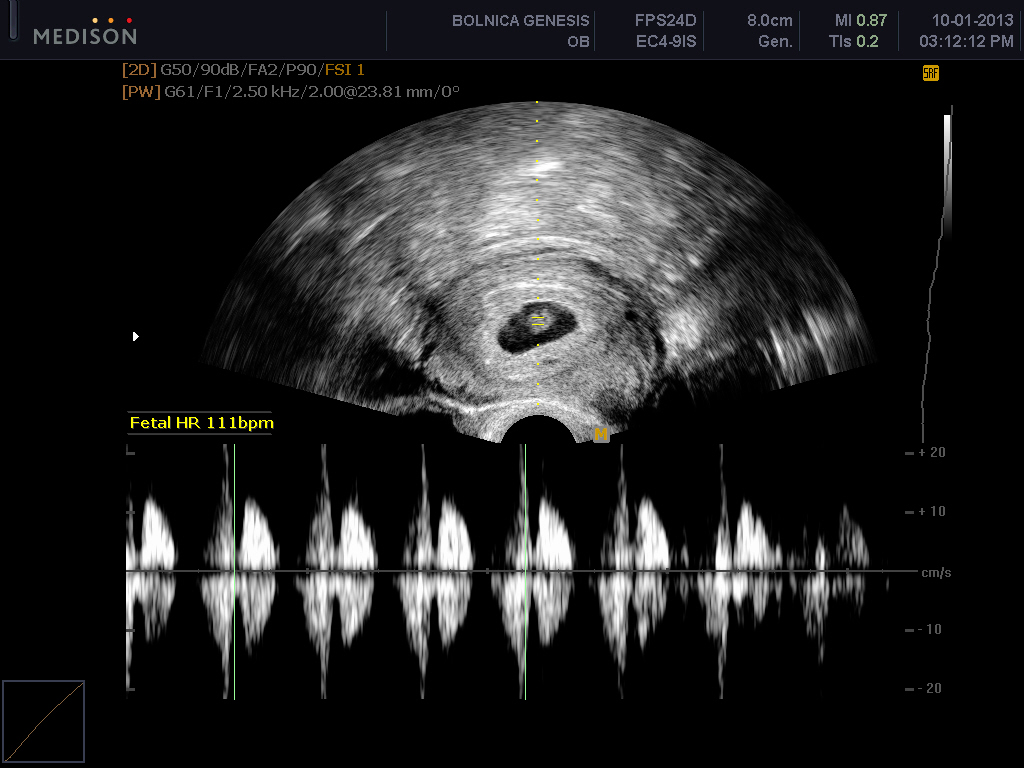Click the orange M probe orientation marker
Viewport: 1024px width, 768px height.
tap(601, 434)
